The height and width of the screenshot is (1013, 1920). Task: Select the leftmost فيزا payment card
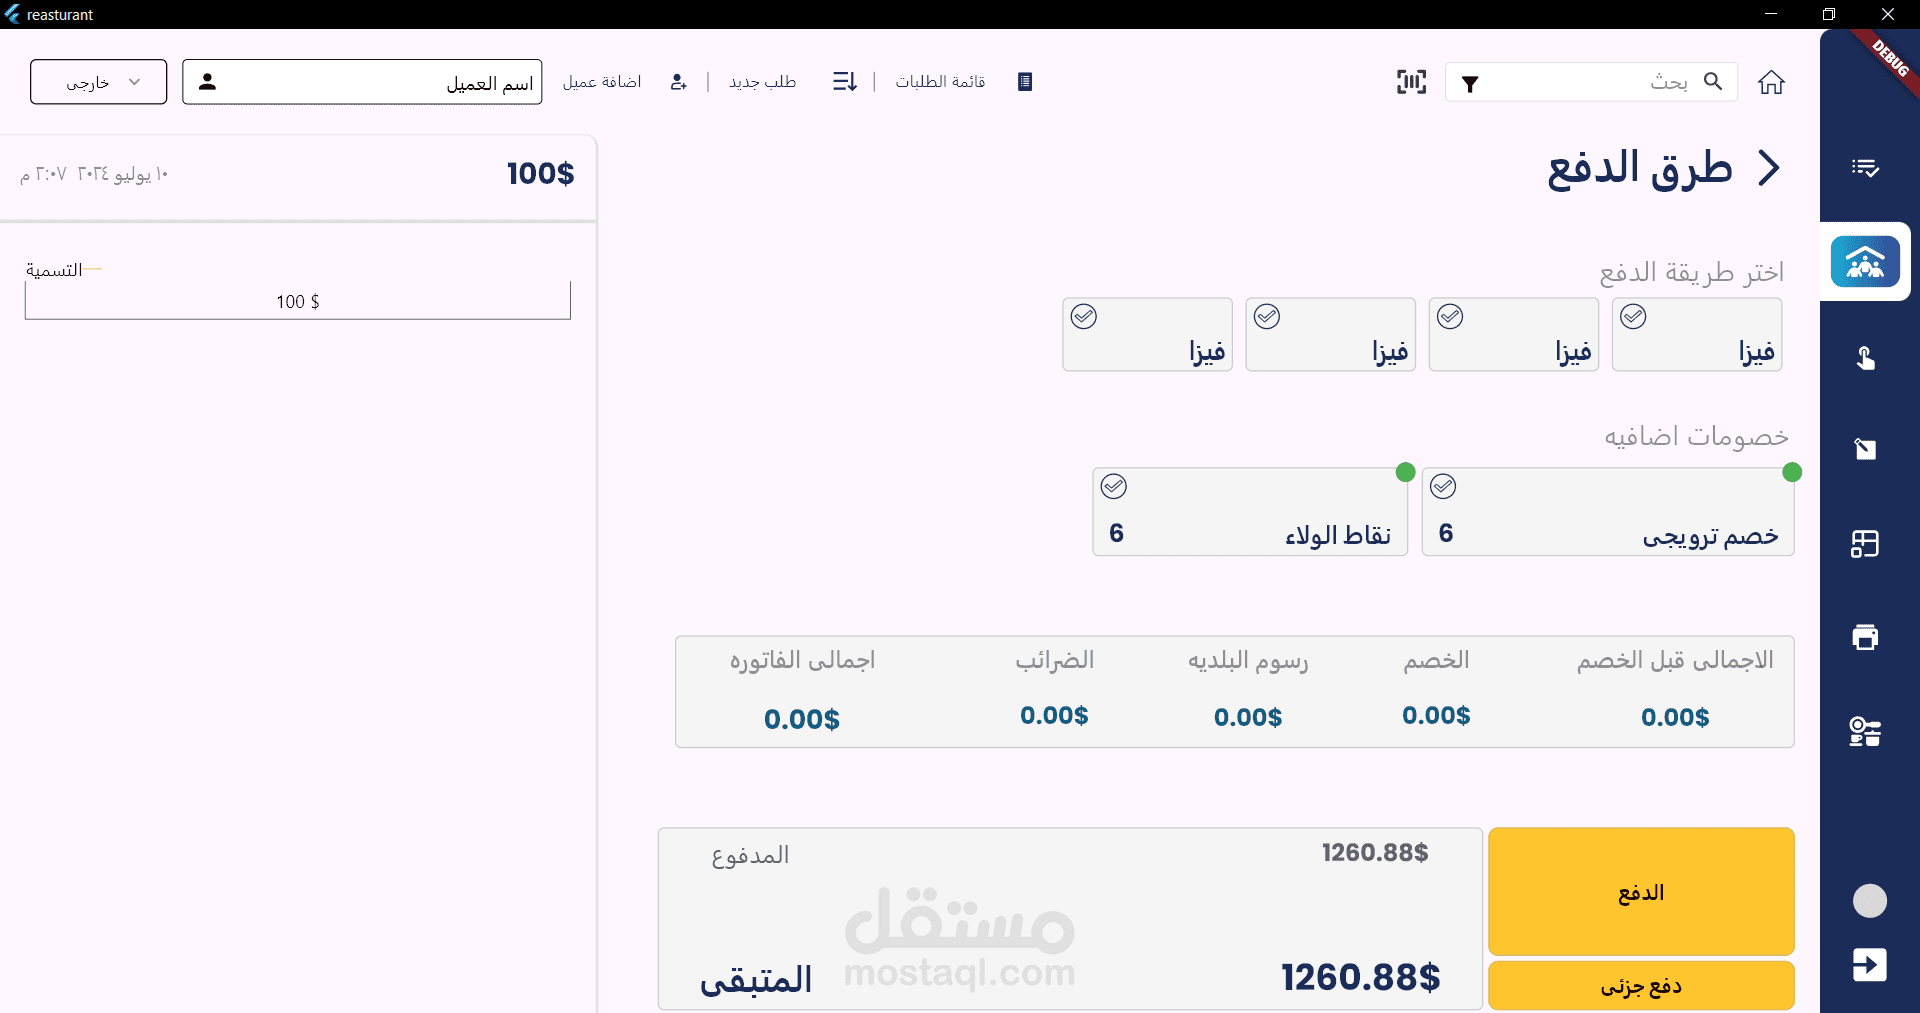pyautogui.click(x=1147, y=334)
